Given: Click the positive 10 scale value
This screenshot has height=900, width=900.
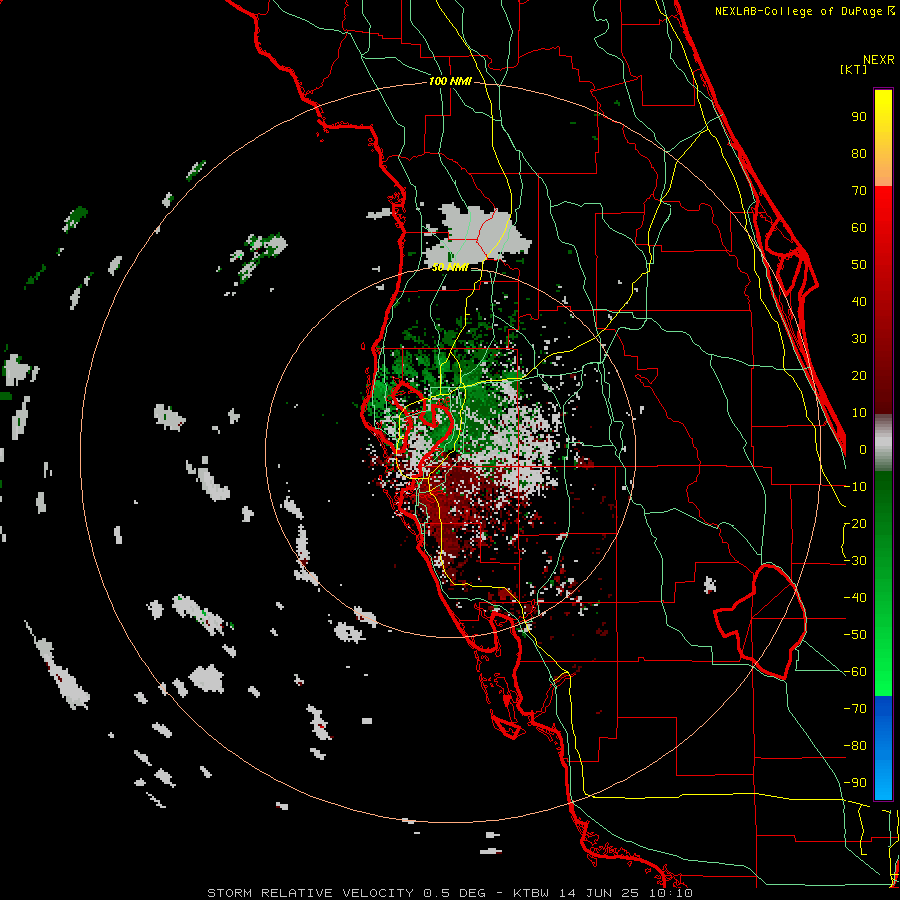Looking at the screenshot, I should [859, 413].
